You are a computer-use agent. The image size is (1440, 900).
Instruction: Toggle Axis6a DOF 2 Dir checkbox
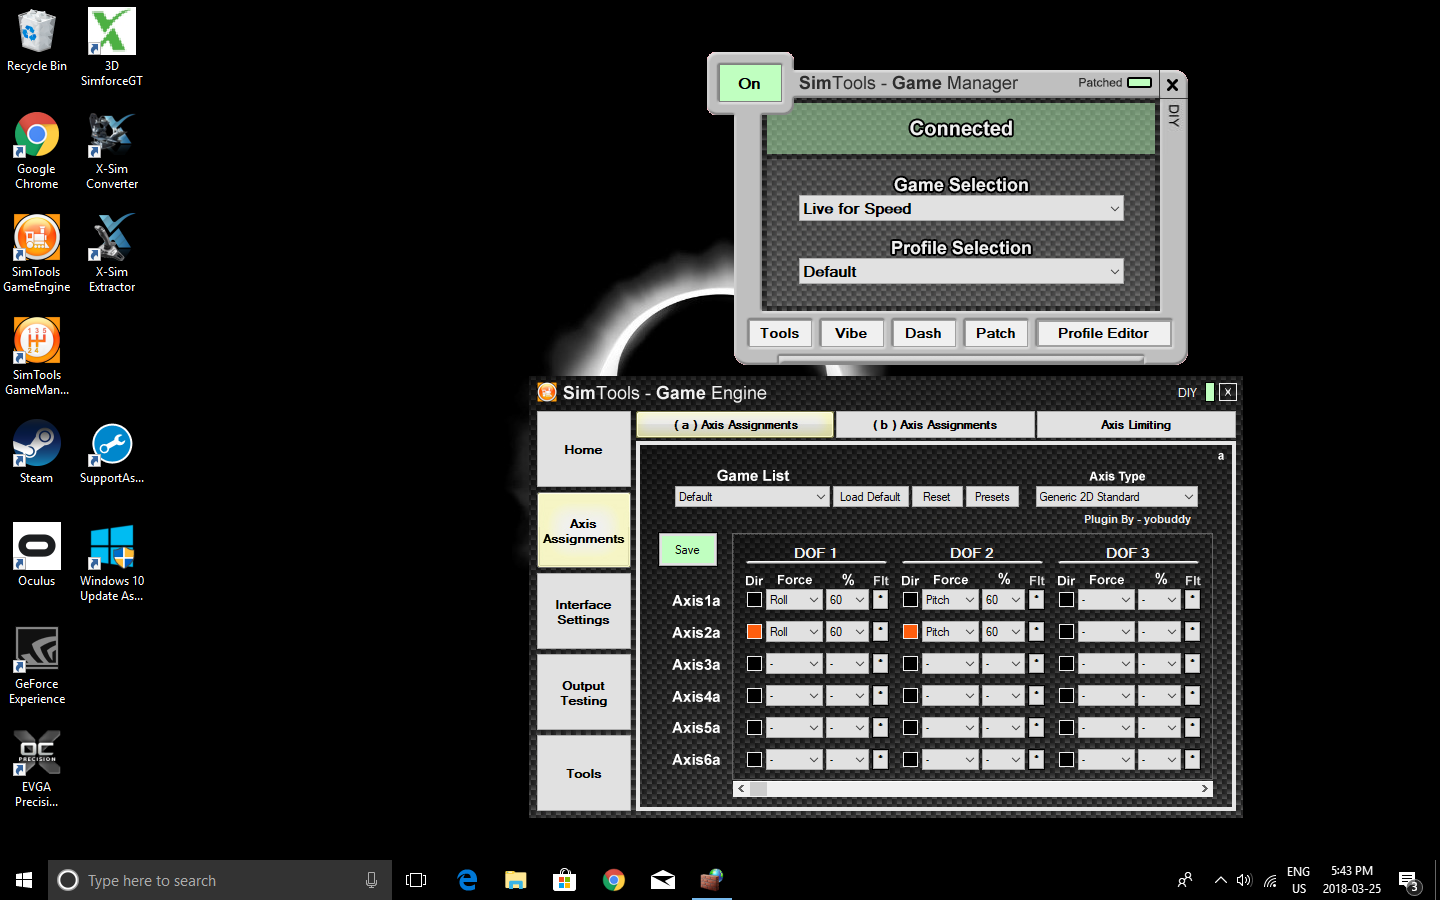910,760
